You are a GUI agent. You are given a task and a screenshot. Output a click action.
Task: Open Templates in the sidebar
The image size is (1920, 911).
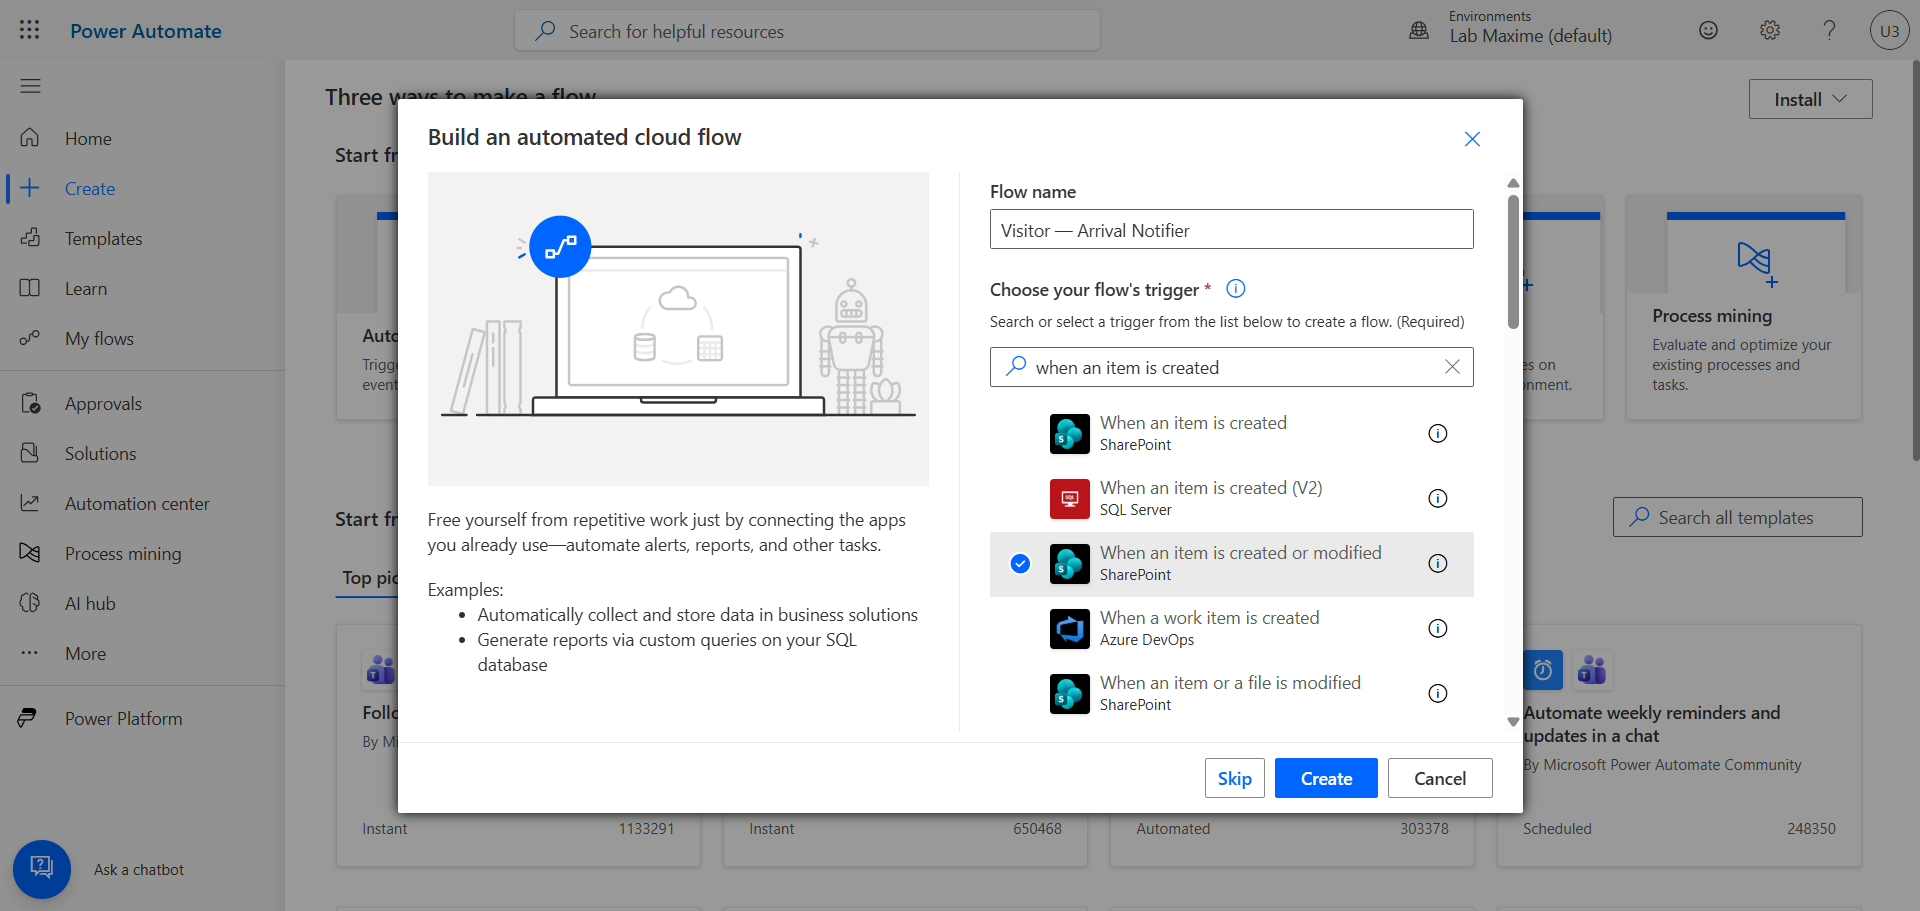[x=142, y=238]
